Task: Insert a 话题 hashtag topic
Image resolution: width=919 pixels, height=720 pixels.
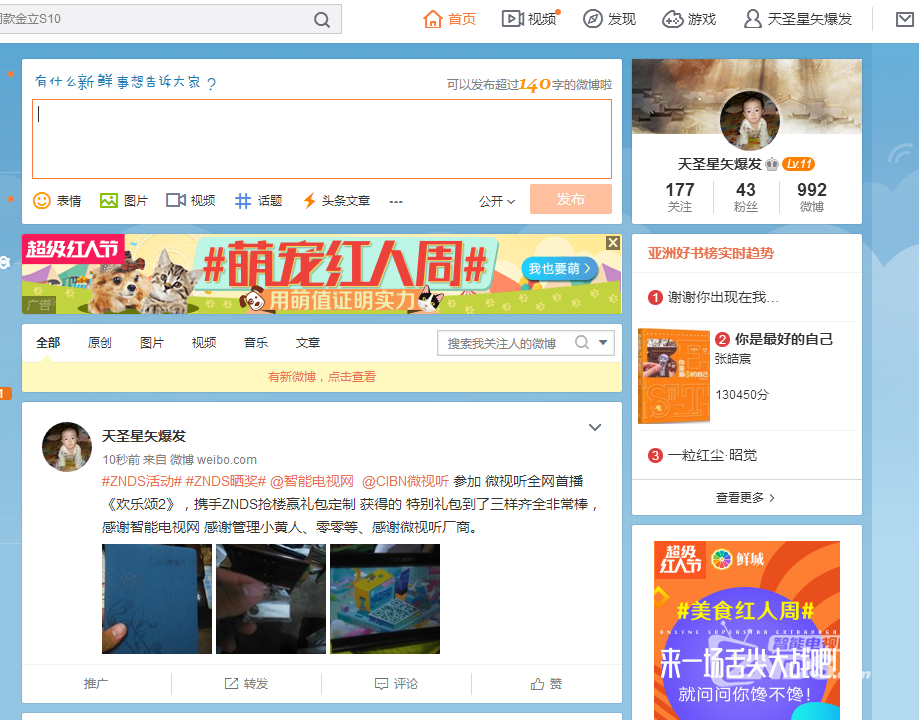Action: [x=258, y=201]
